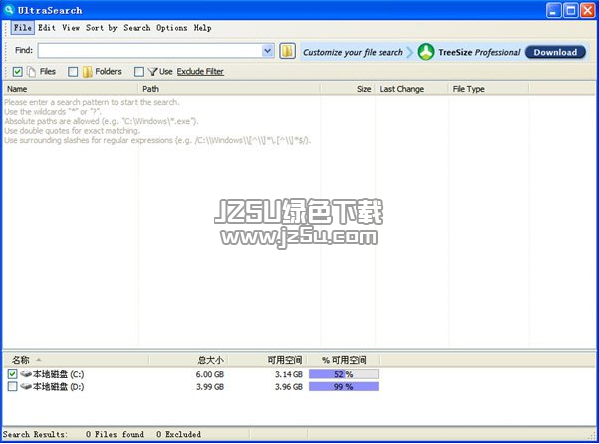The image size is (599, 444).
Task: Open the View menu
Action: (x=71, y=28)
